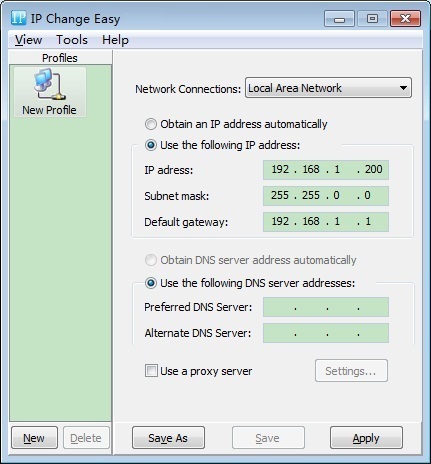Click the Subnet mask input field
The image size is (431, 464).
(326, 196)
